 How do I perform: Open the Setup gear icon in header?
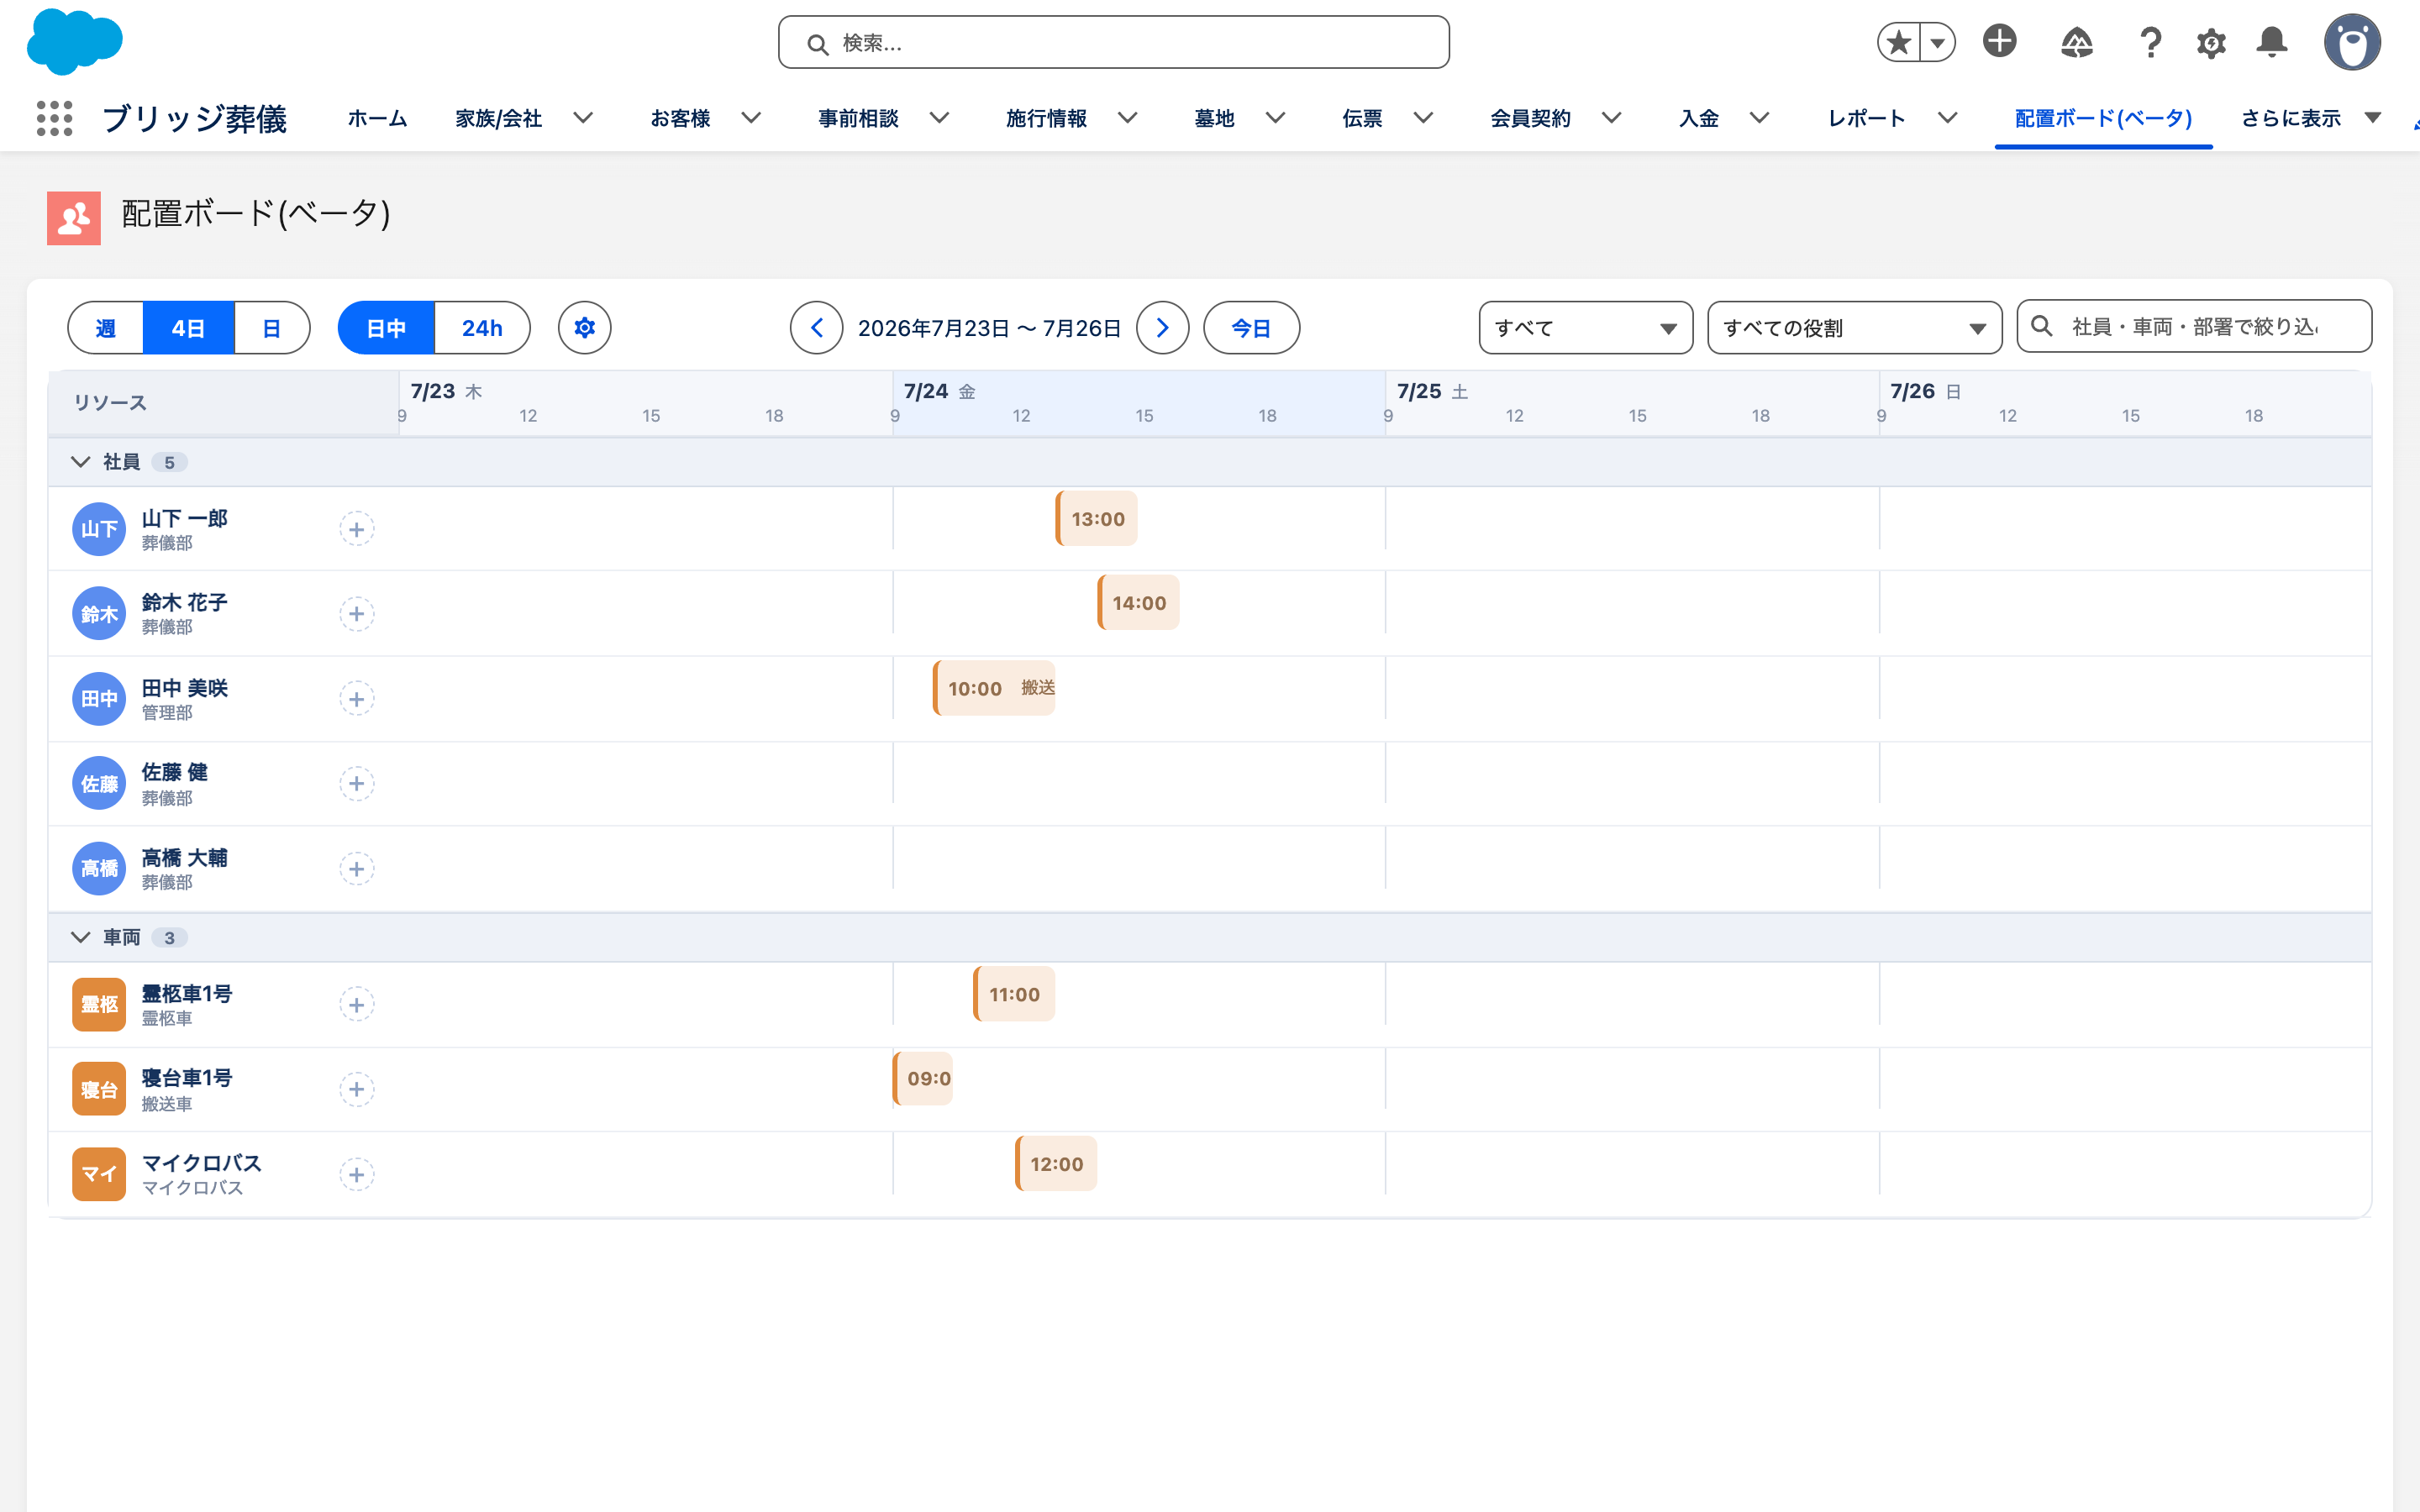coord(2211,43)
